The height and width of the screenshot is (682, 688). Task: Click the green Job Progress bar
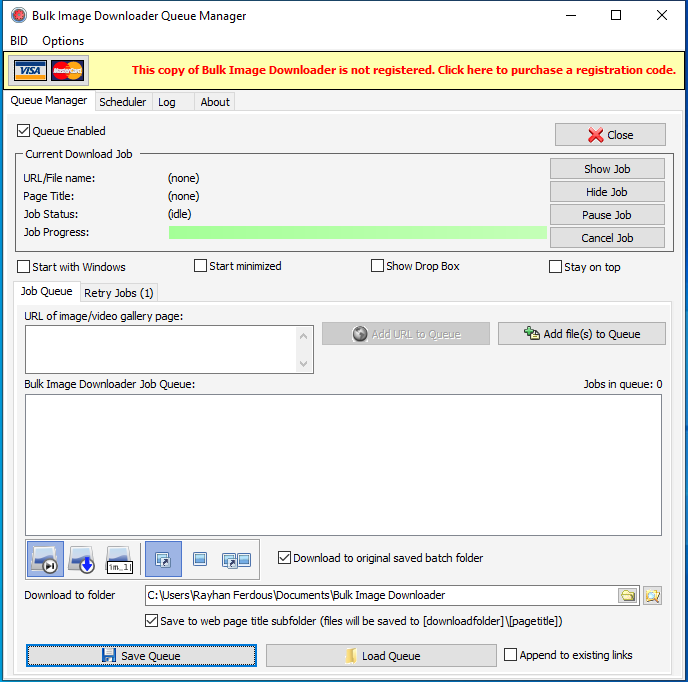[358, 233]
